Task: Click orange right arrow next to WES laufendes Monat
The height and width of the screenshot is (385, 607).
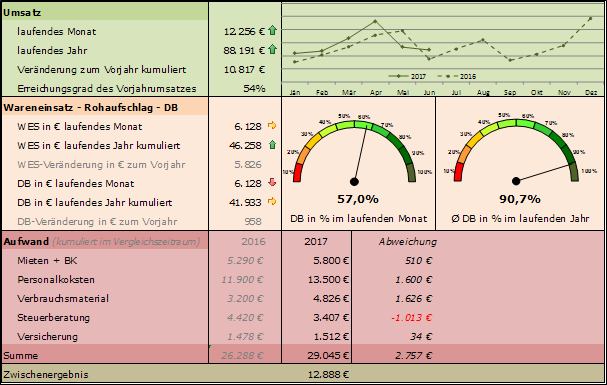Action: (272, 125)
